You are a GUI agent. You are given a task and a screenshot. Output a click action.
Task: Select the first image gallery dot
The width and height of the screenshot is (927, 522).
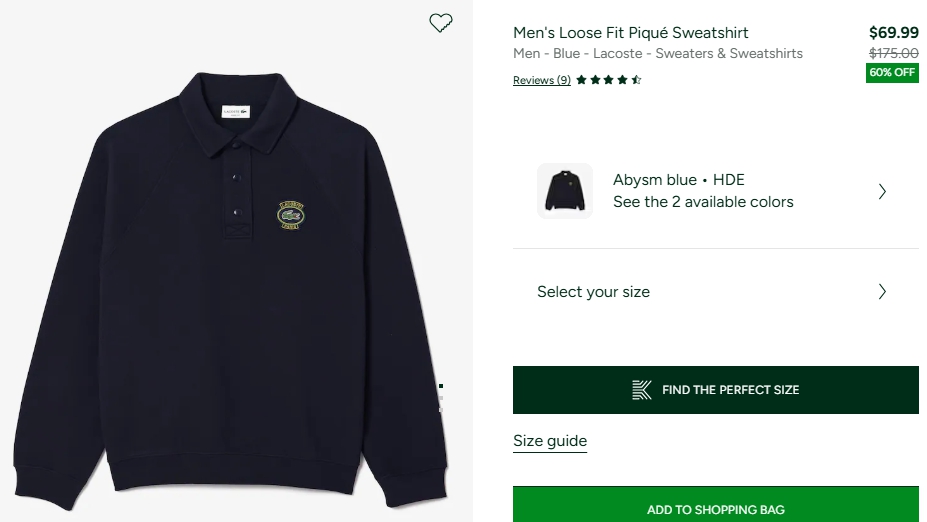coord(441,386)
